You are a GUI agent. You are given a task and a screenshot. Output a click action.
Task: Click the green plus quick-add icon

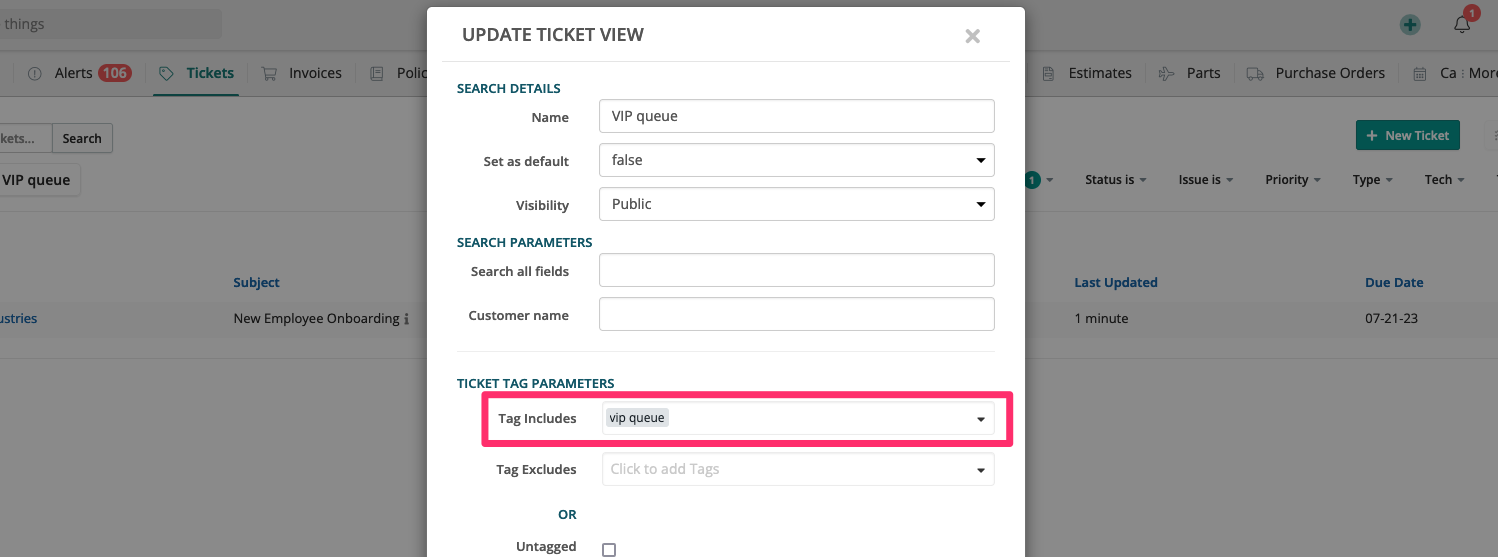[x=1410, y=25]
